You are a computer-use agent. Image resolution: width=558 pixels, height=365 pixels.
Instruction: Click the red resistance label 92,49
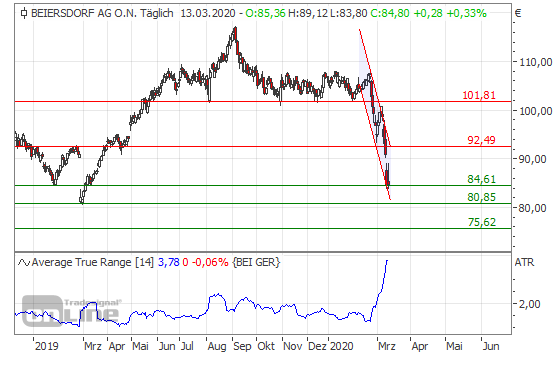(x=481, y=140)
